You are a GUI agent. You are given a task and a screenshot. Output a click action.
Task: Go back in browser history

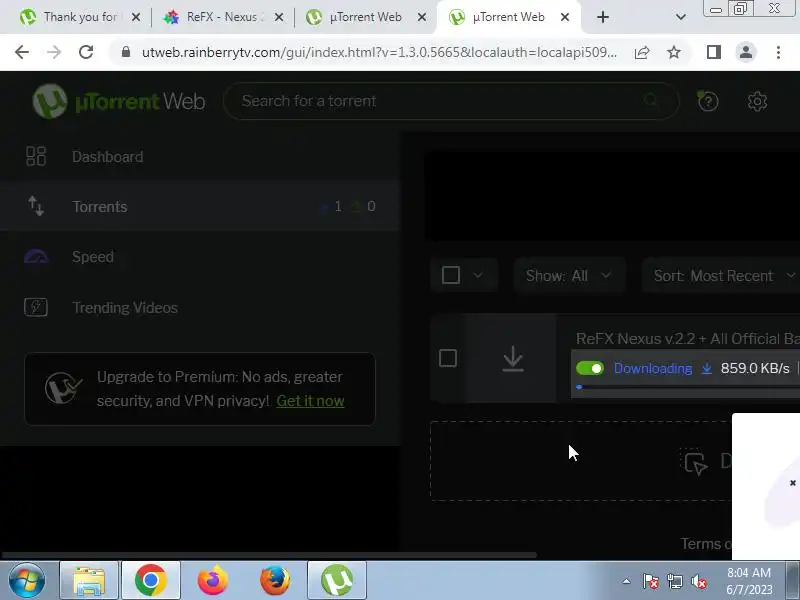(x=22, y=52)
